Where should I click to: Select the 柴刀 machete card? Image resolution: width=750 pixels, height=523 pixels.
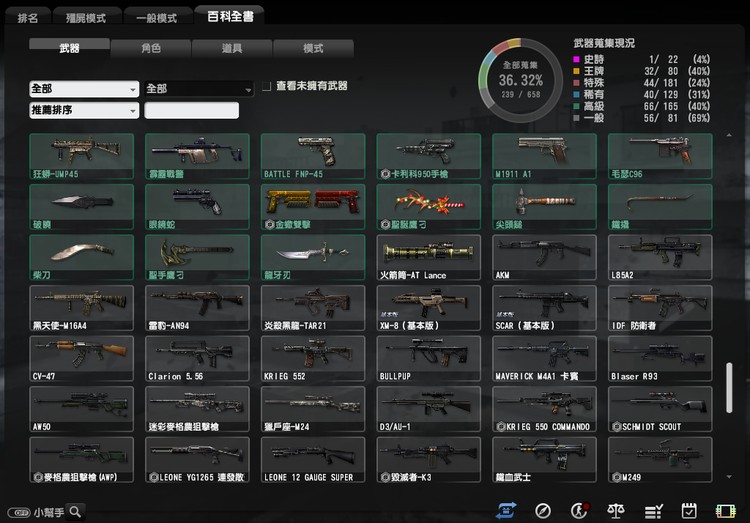81,257
